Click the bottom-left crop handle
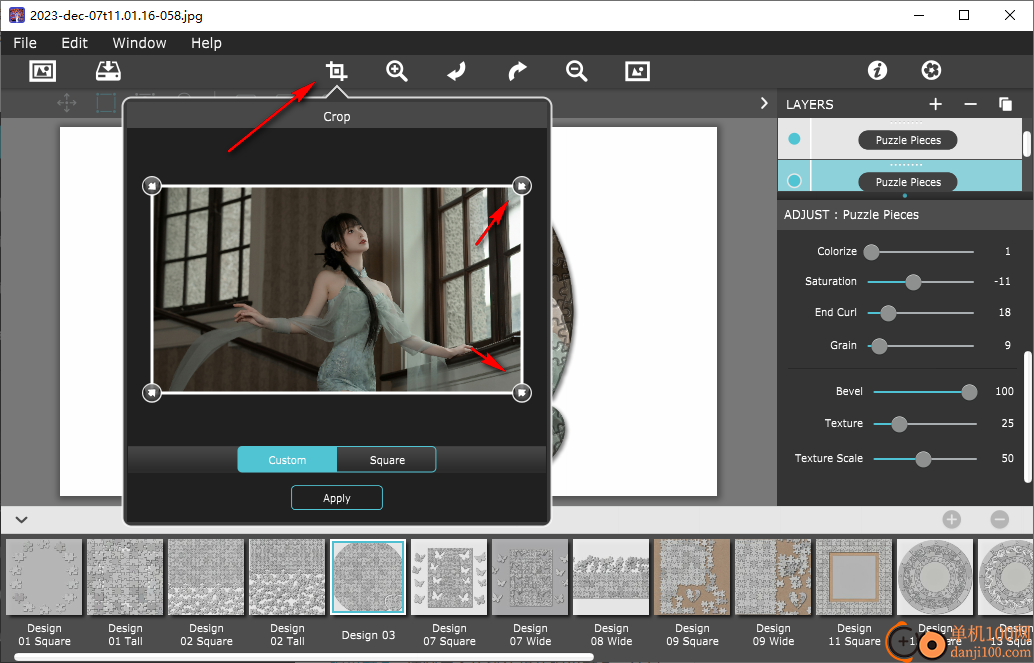Screen dimensions: 1034x663 [152, 393]
